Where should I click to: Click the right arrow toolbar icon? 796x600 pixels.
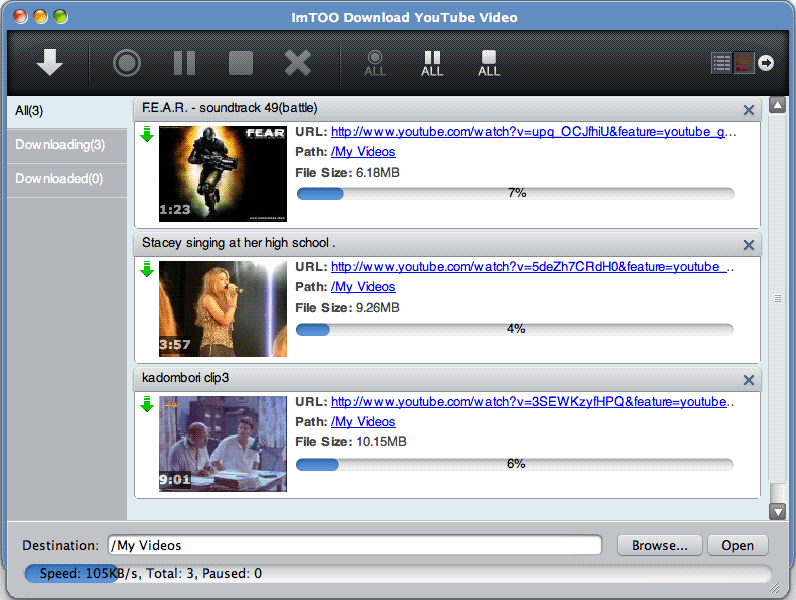pyautogui.click(x=766, y=63)
